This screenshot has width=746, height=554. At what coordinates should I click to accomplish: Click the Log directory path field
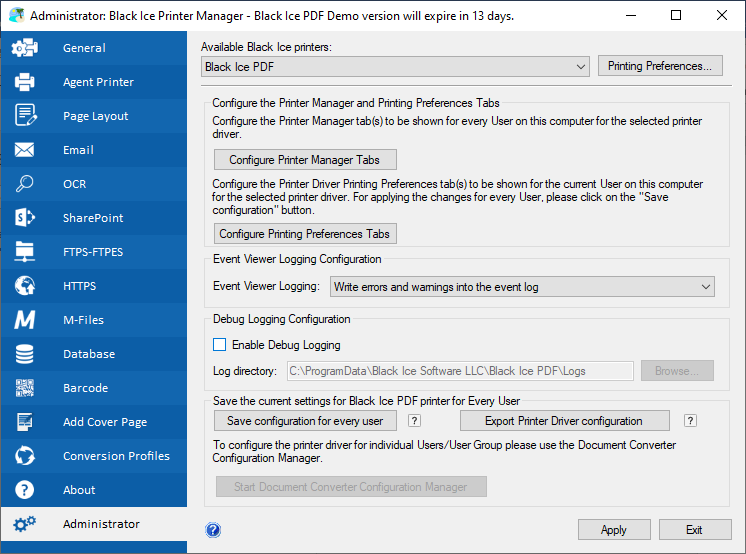460,371
